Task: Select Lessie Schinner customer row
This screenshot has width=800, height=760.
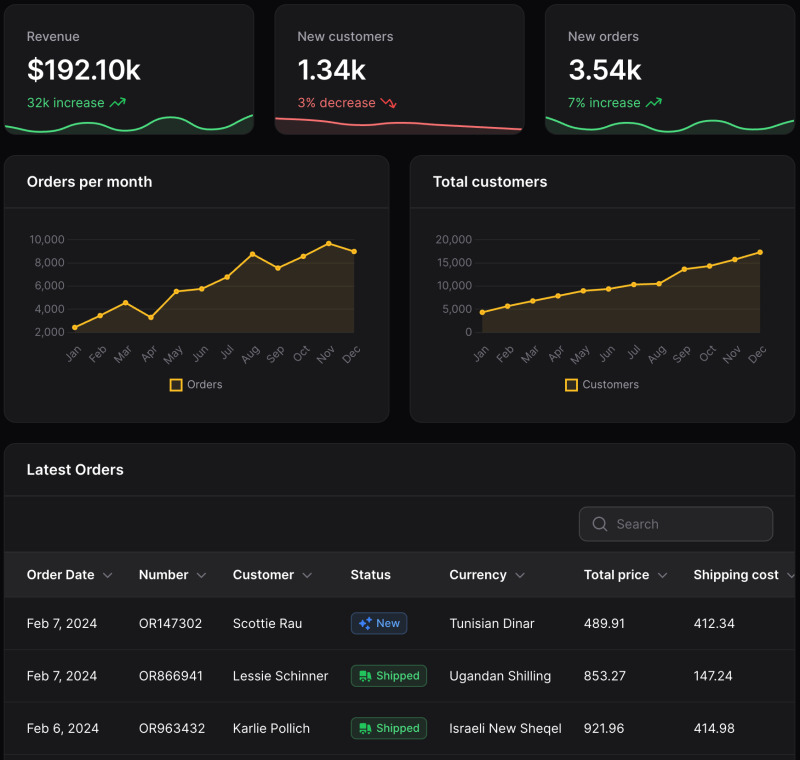Action: click(x=280, y=676)
